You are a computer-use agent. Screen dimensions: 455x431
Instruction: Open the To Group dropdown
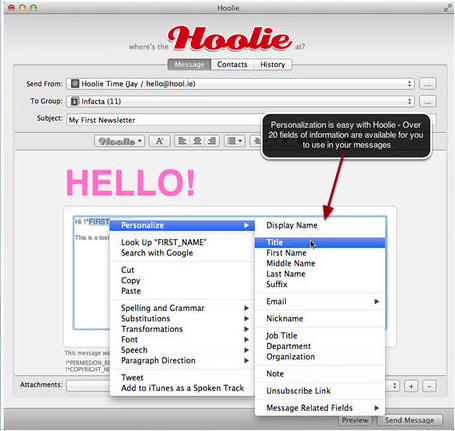240,101
